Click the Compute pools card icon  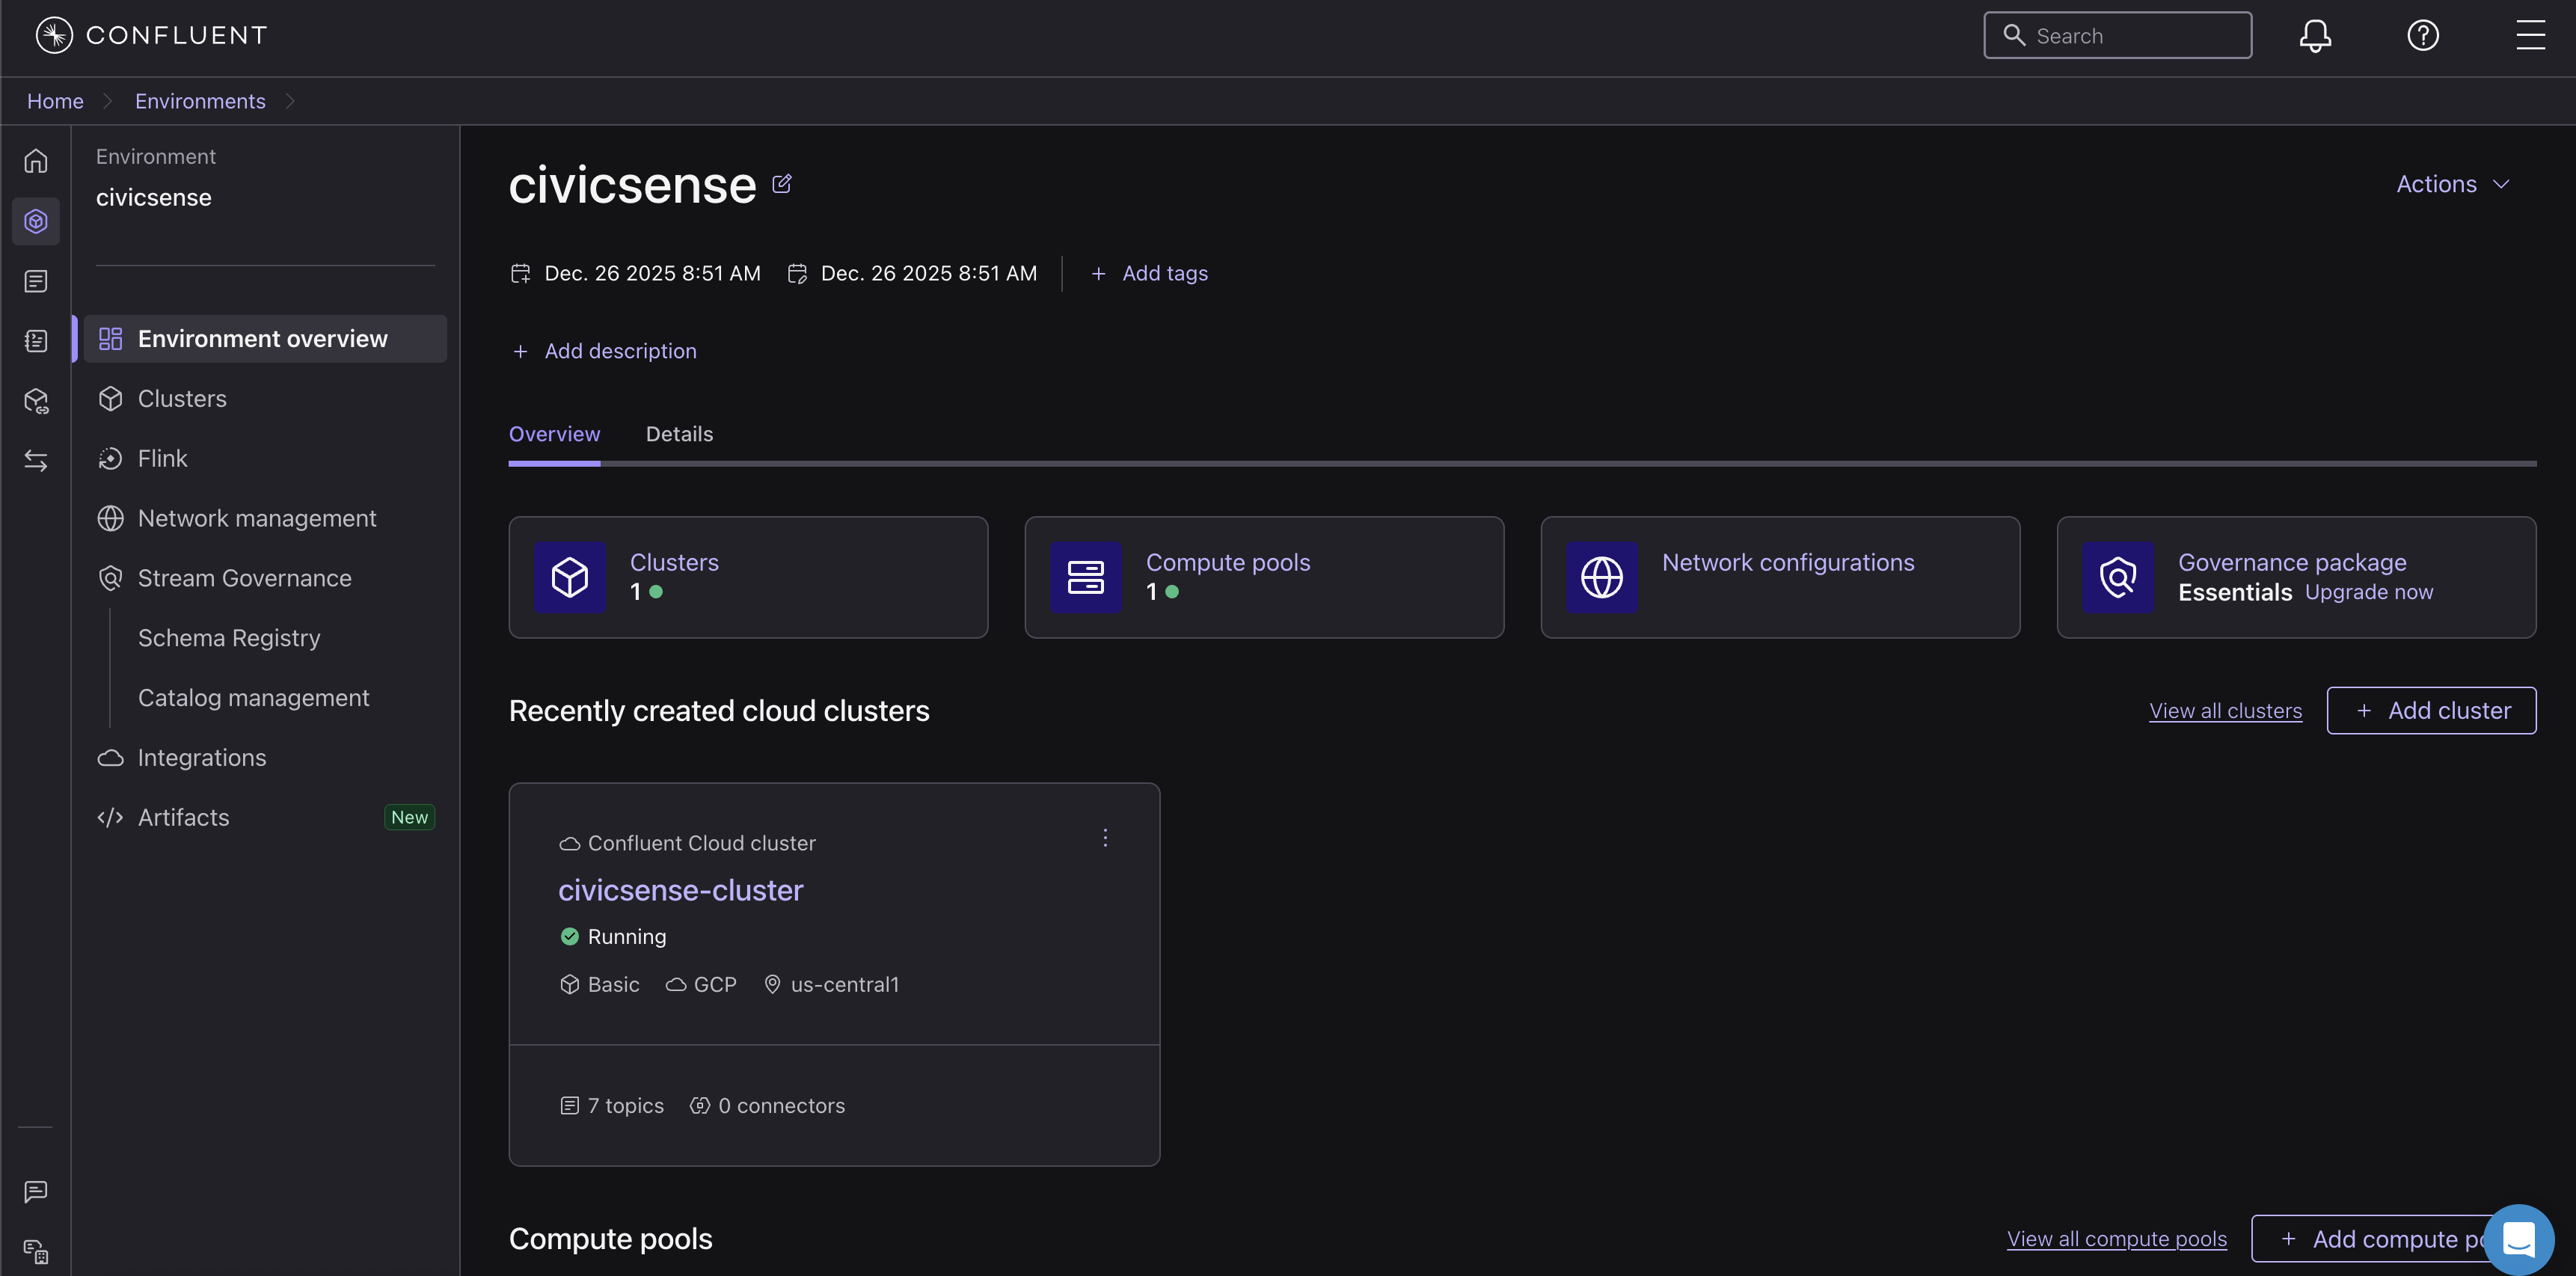[x=1085, y=577]
